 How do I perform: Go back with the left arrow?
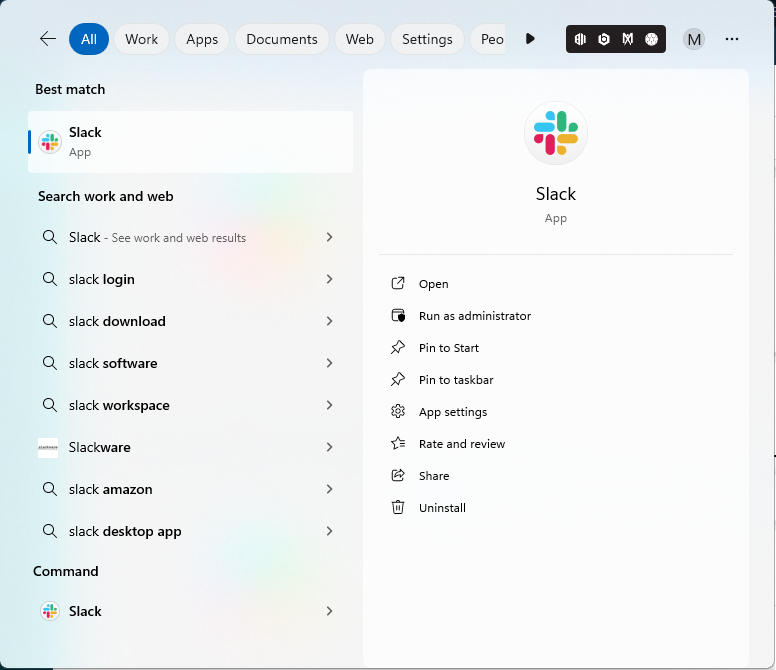[x=48, y=39]
